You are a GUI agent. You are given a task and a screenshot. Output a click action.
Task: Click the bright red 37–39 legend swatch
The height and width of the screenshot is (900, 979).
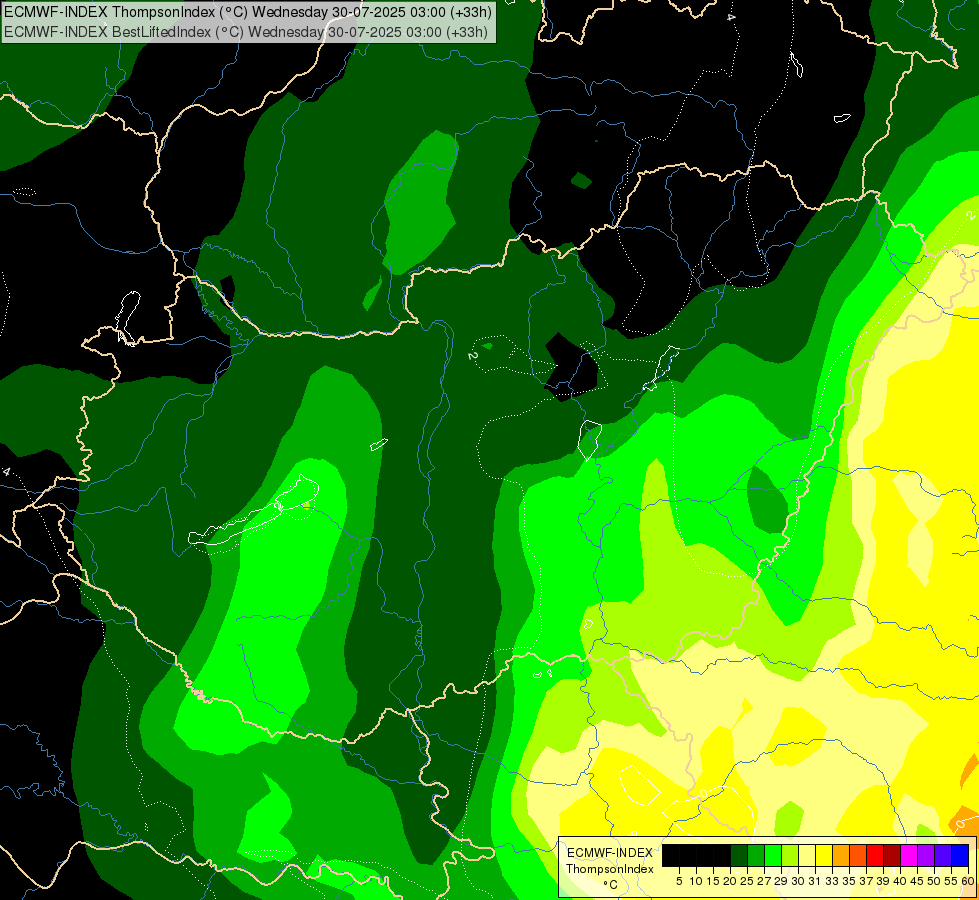pos(875,855)
